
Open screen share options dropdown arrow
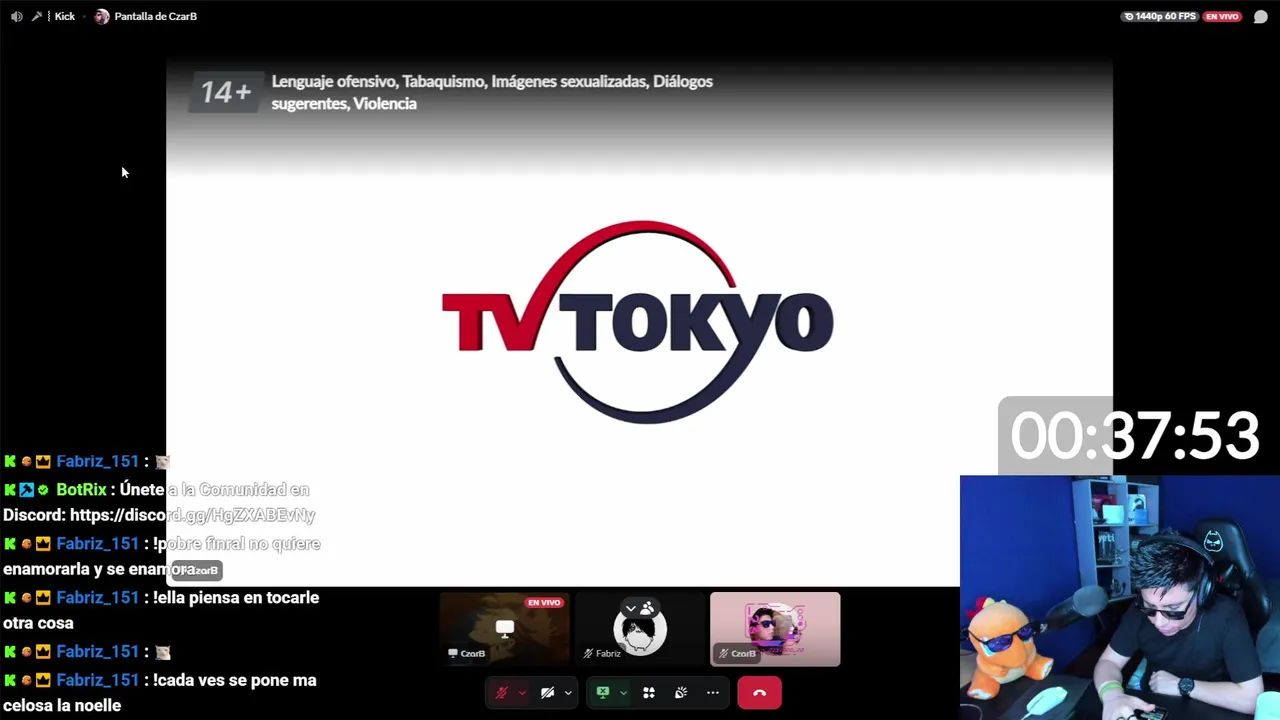623,692
